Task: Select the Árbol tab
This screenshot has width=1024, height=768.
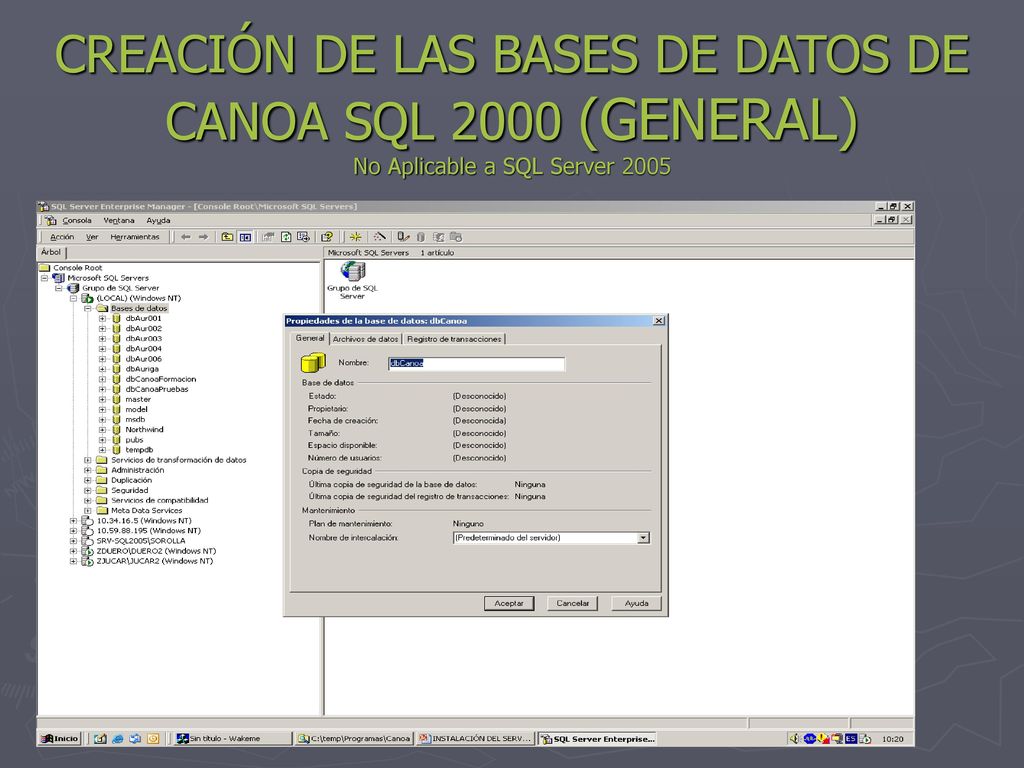Action: click(x=51, y=252)
